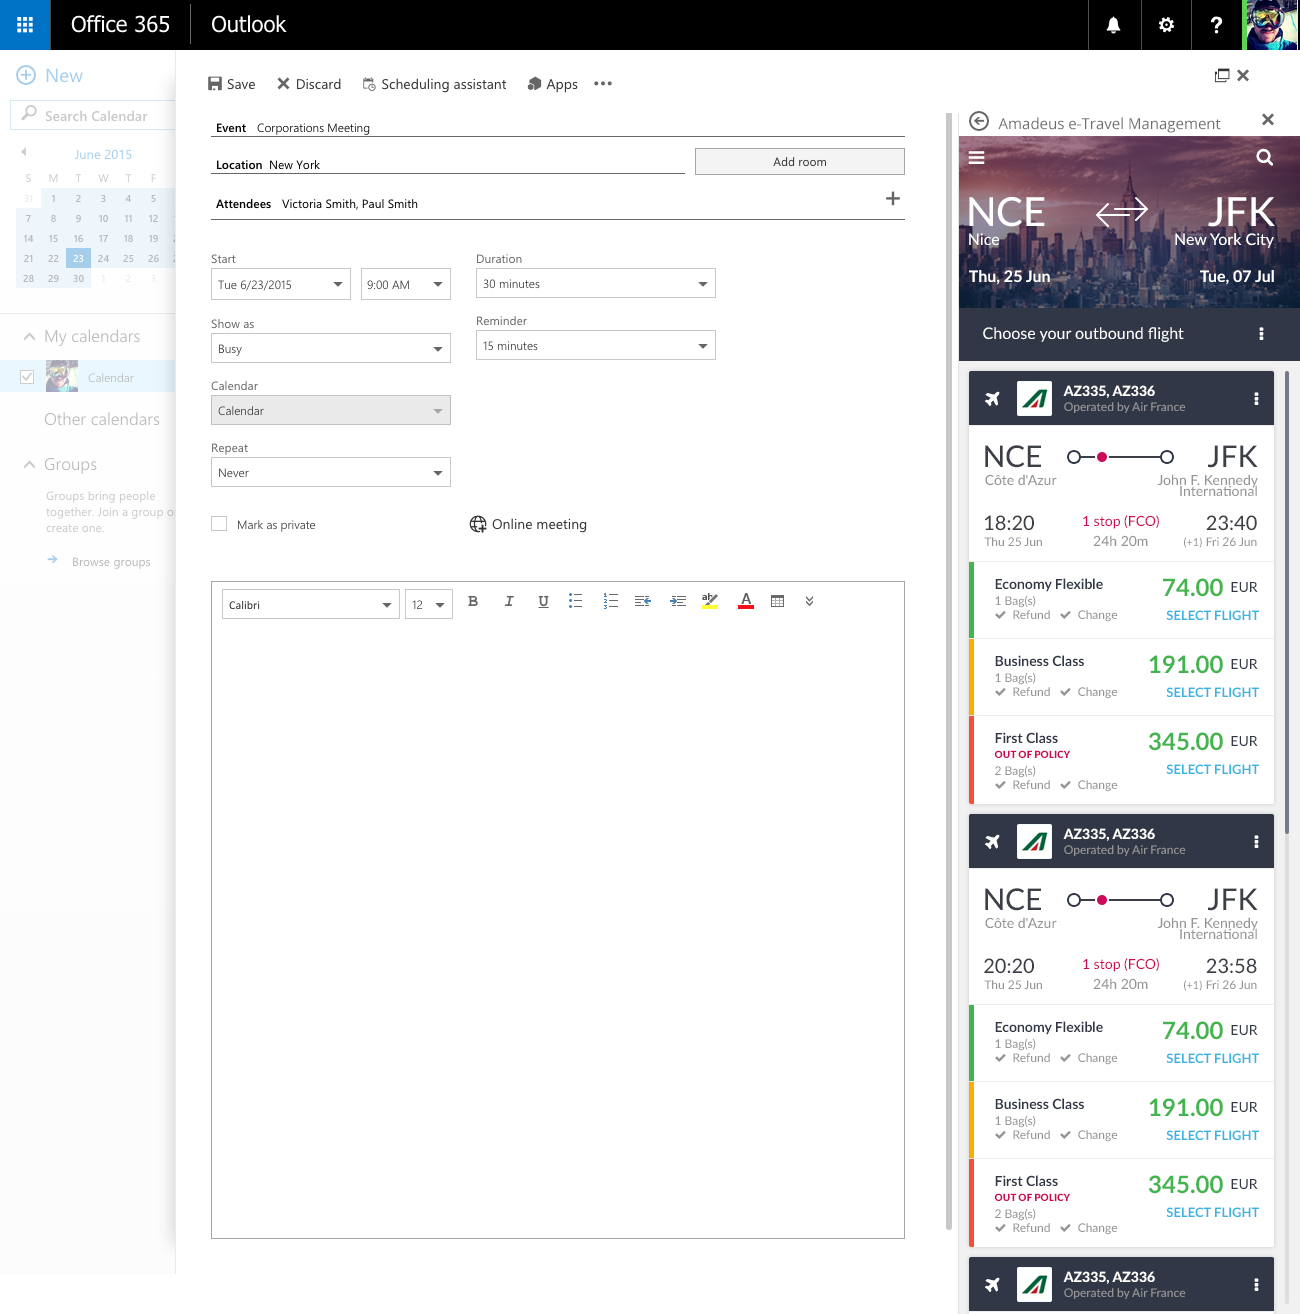Select Economy Flexible on 18:20 flight

pyautogui.click(x=1212, y=615)
